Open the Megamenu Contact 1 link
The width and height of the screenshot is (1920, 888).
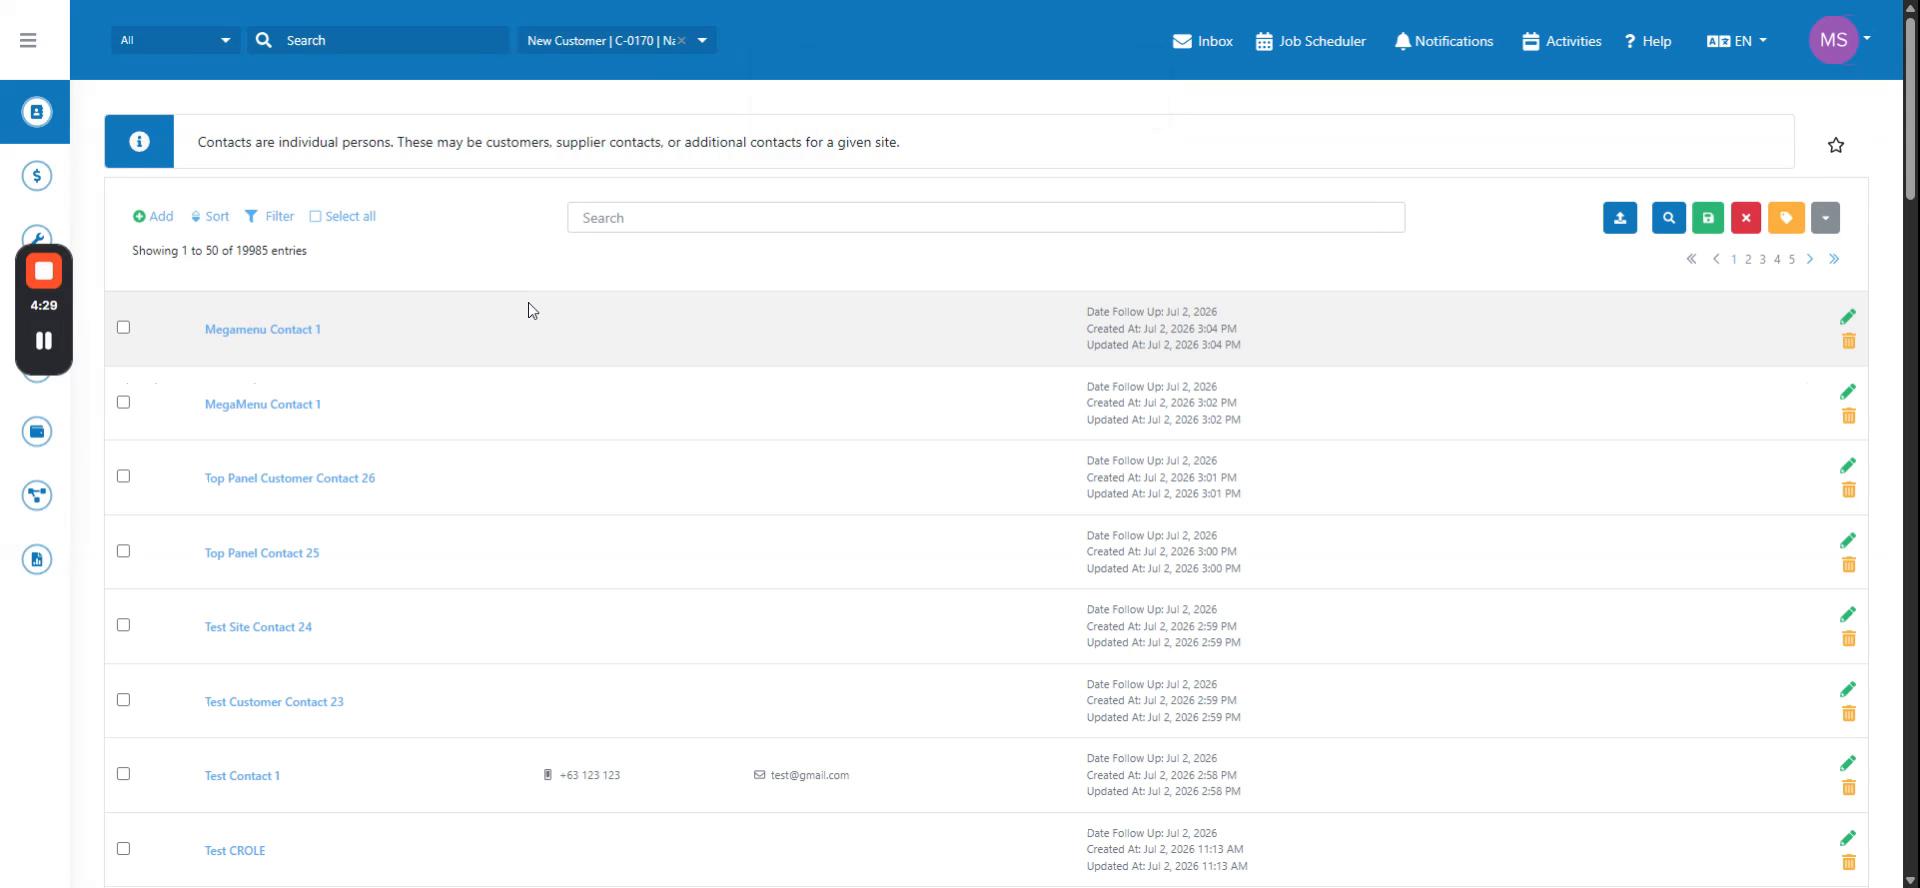[x=263, y=329]
